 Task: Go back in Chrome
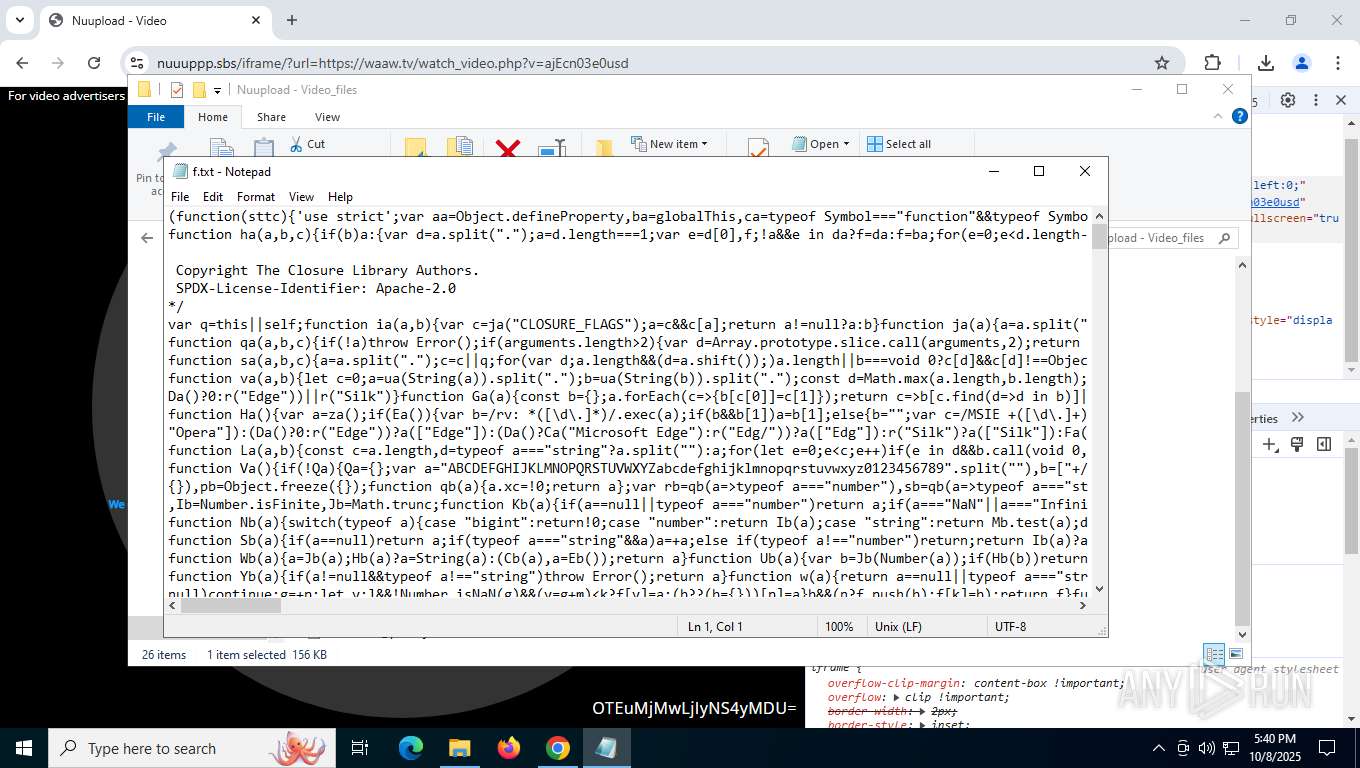[22, 63]
